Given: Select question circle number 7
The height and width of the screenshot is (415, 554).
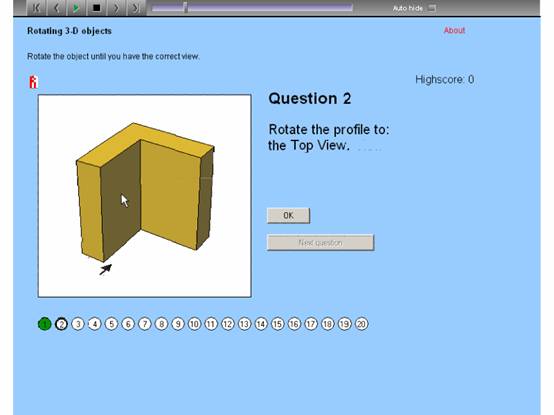Looking at the screenshot, I should pos(145,324).
